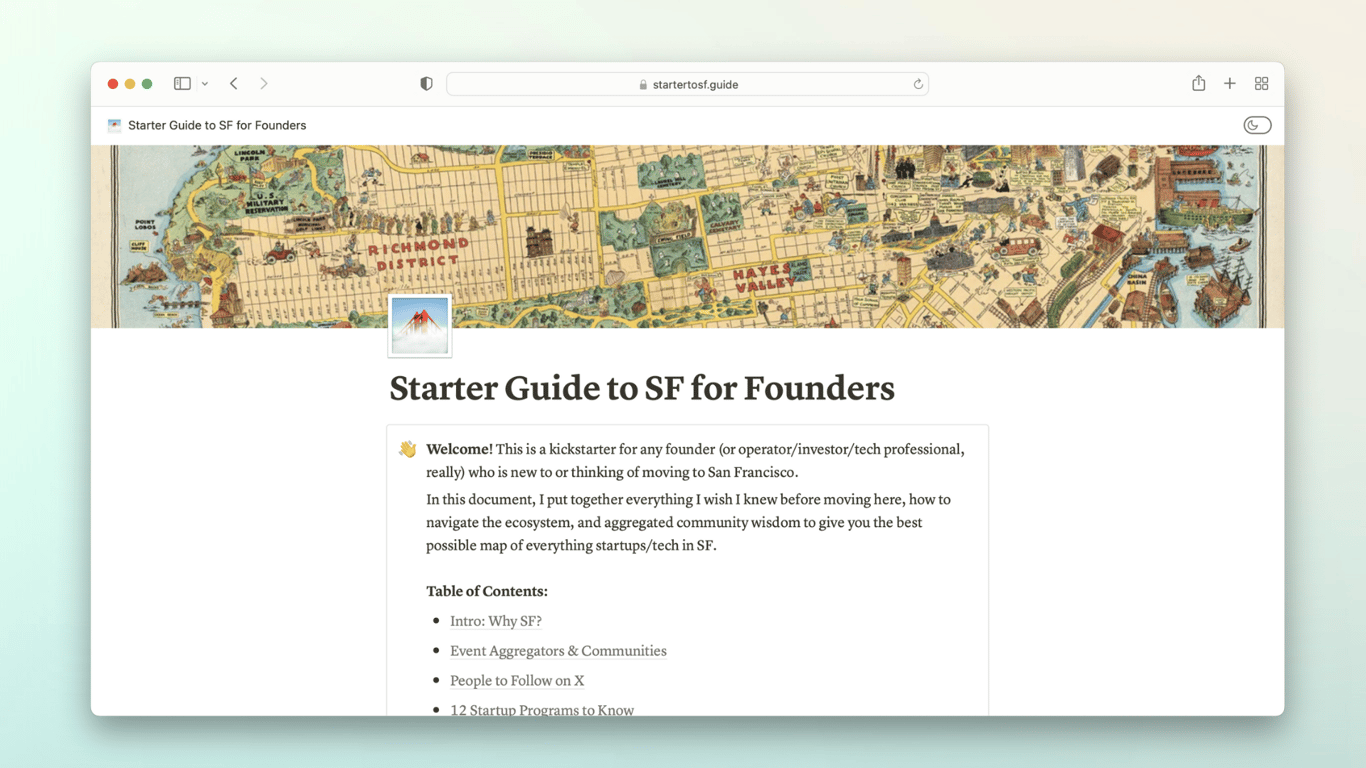Click the bold 'Welcome!' text

459,449
